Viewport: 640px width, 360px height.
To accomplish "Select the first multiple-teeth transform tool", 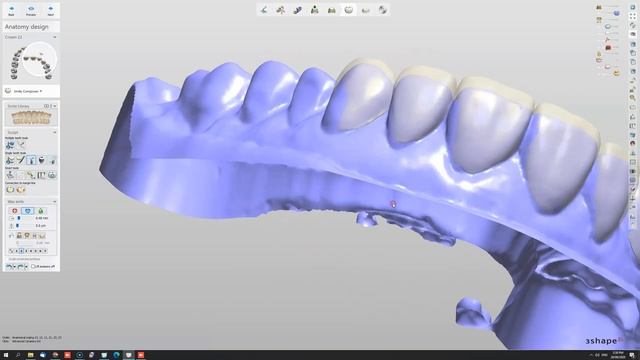I will click(x=10, y=145).
